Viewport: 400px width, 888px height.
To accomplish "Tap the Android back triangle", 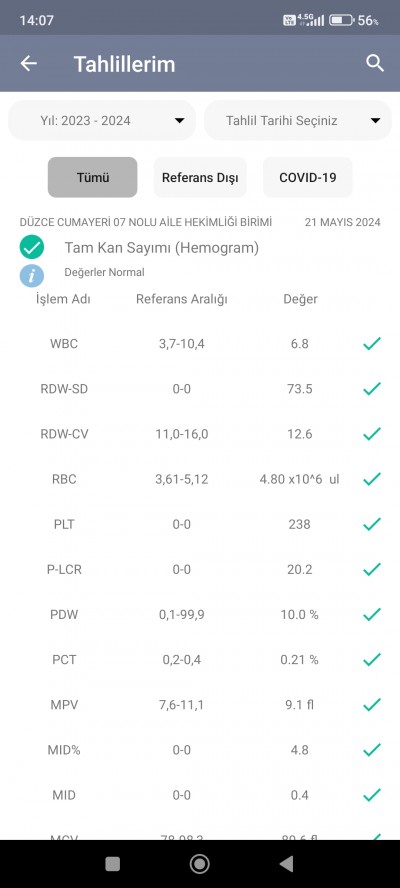I will (x=286, y=864).
